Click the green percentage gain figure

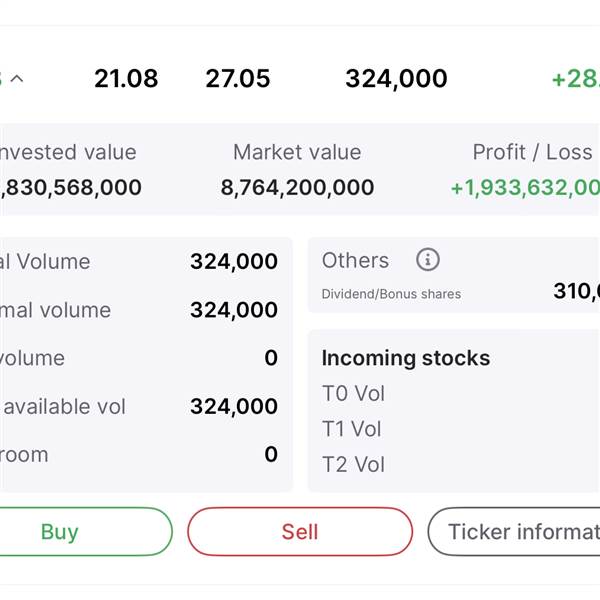pyautogui.click(x=575, y=79)
